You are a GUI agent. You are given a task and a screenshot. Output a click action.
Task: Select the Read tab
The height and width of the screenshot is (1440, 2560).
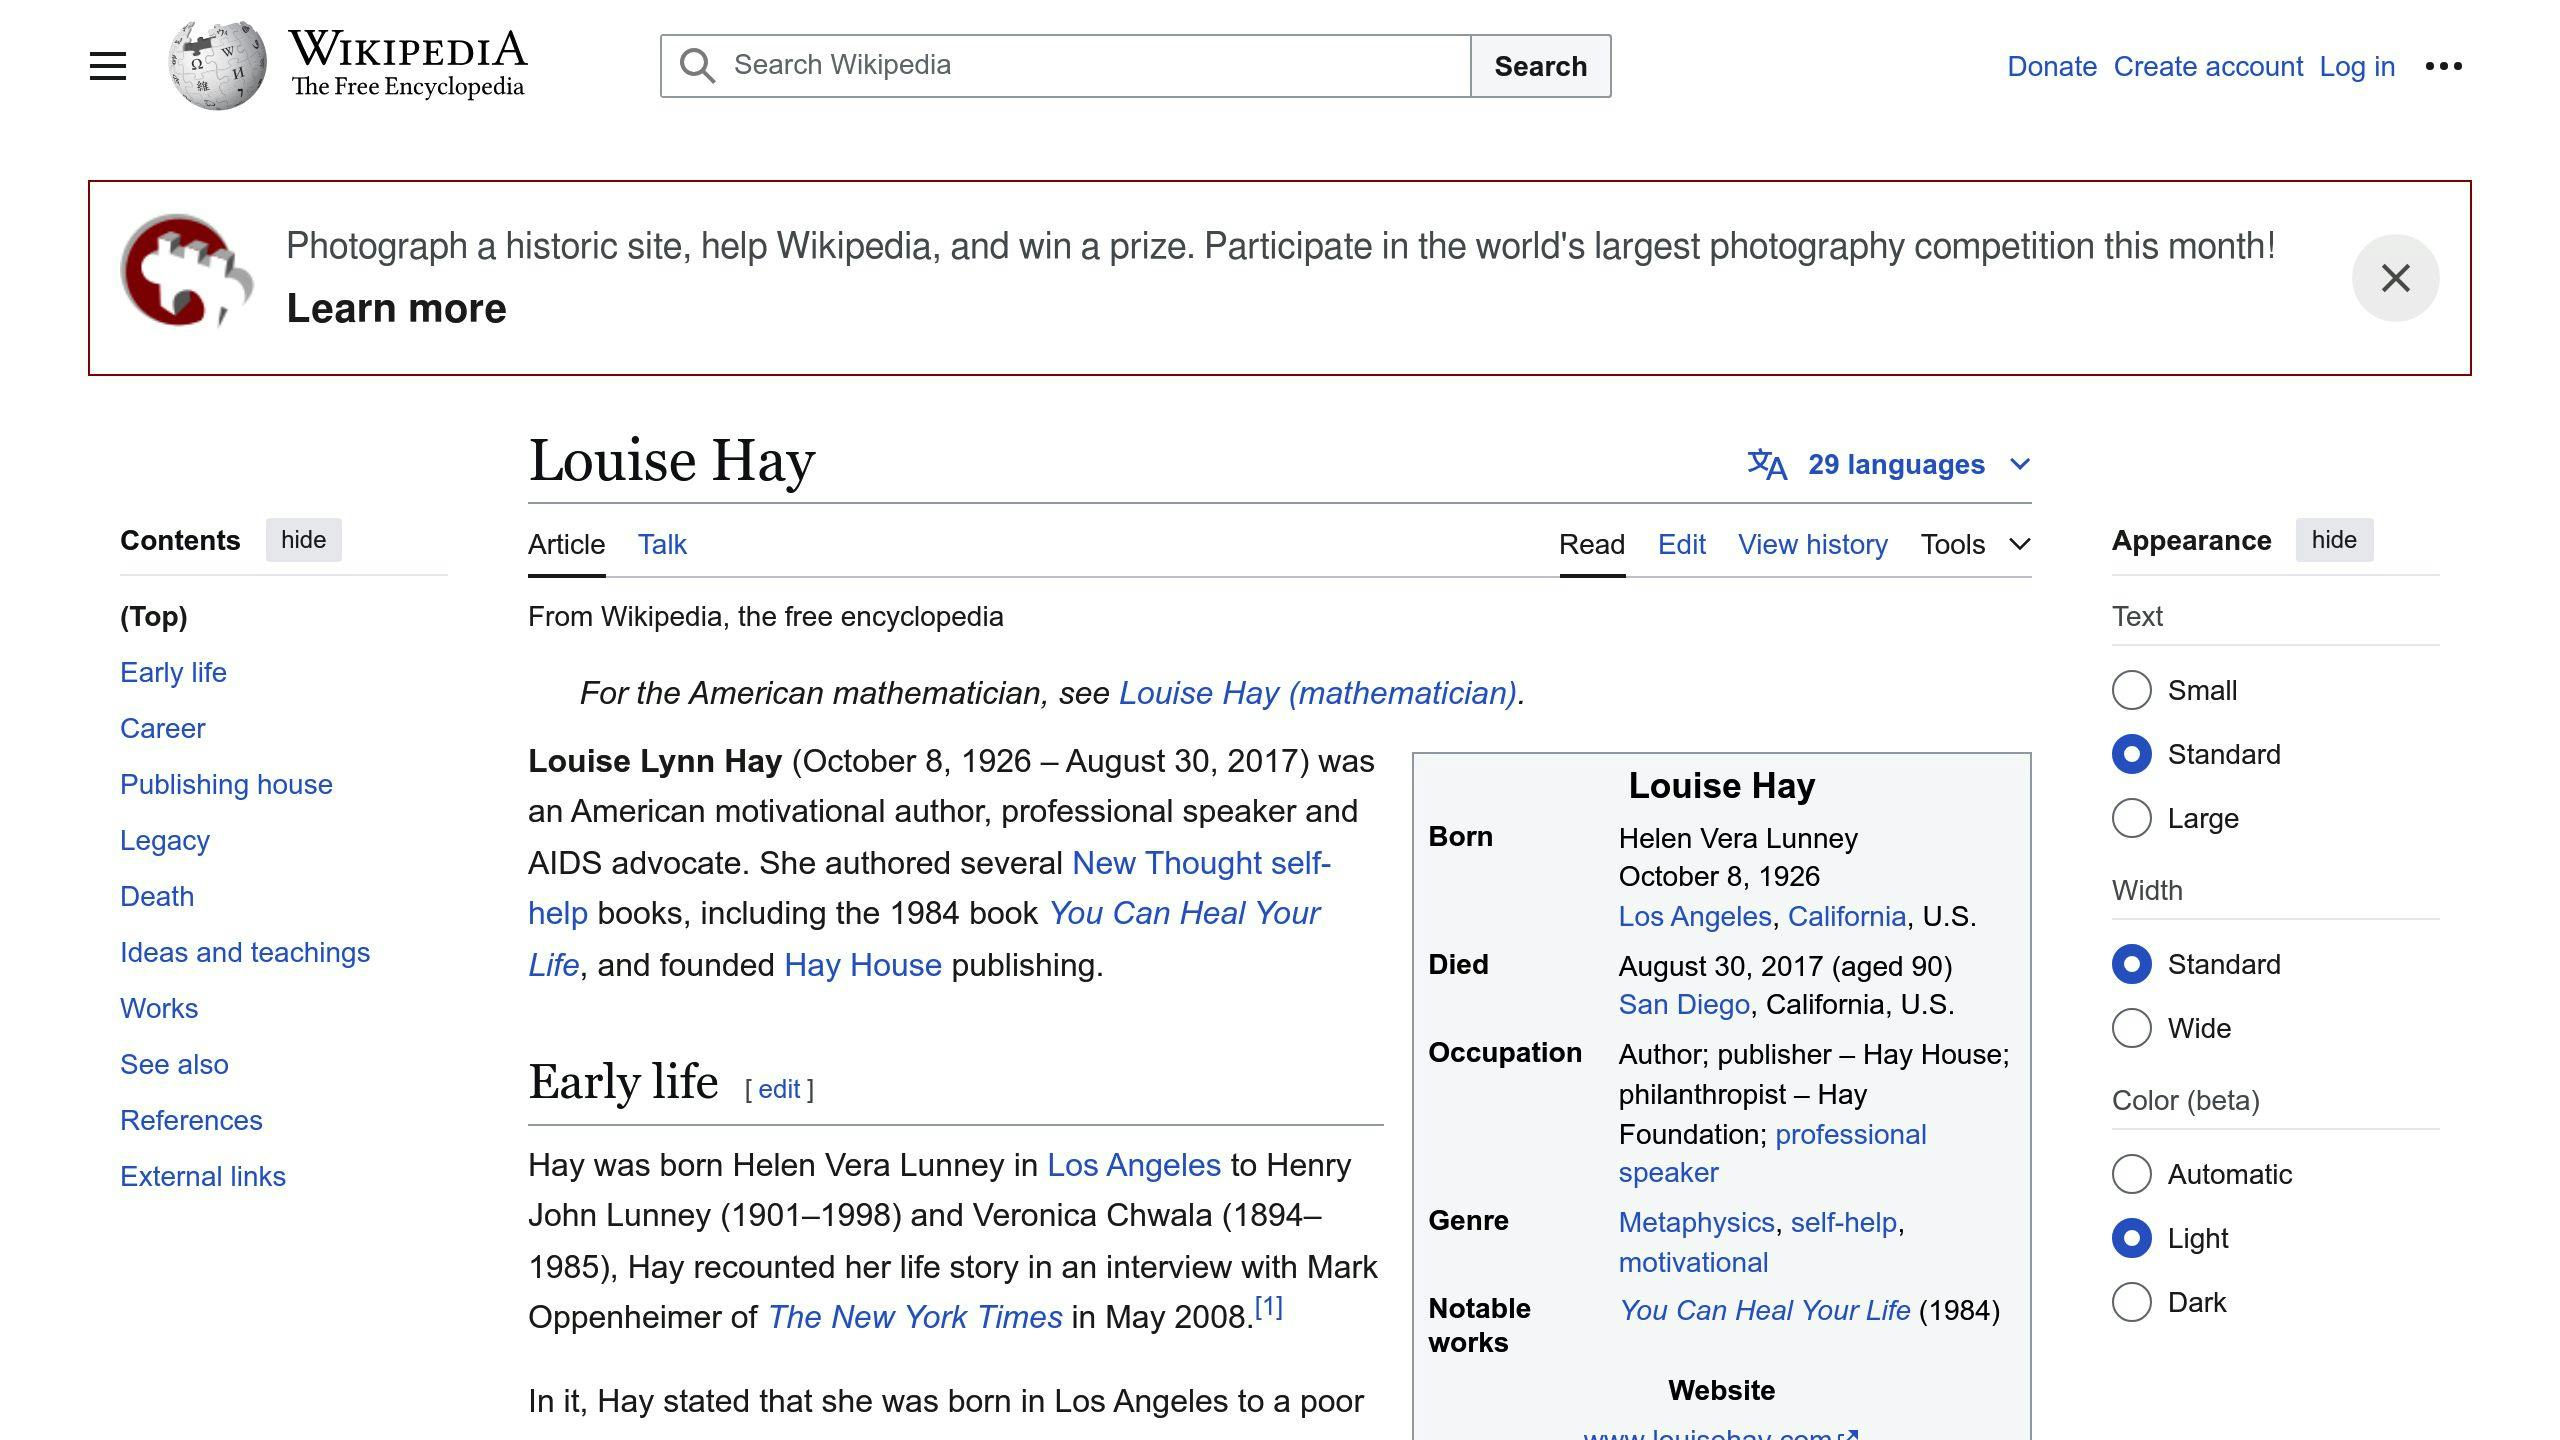(x=1592, y=544)
